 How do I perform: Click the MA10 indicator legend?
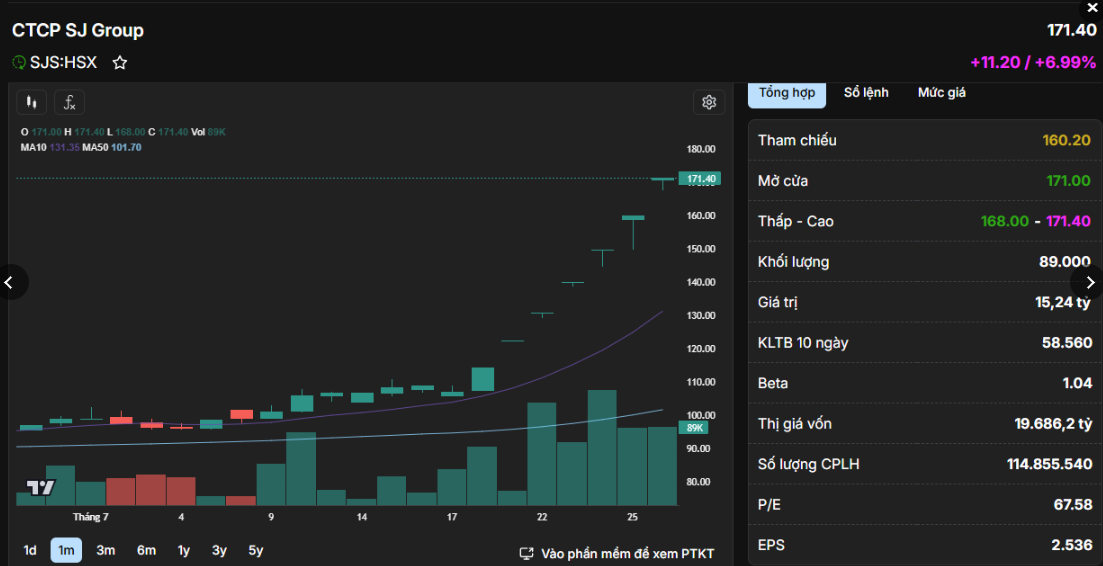point(50,148)
